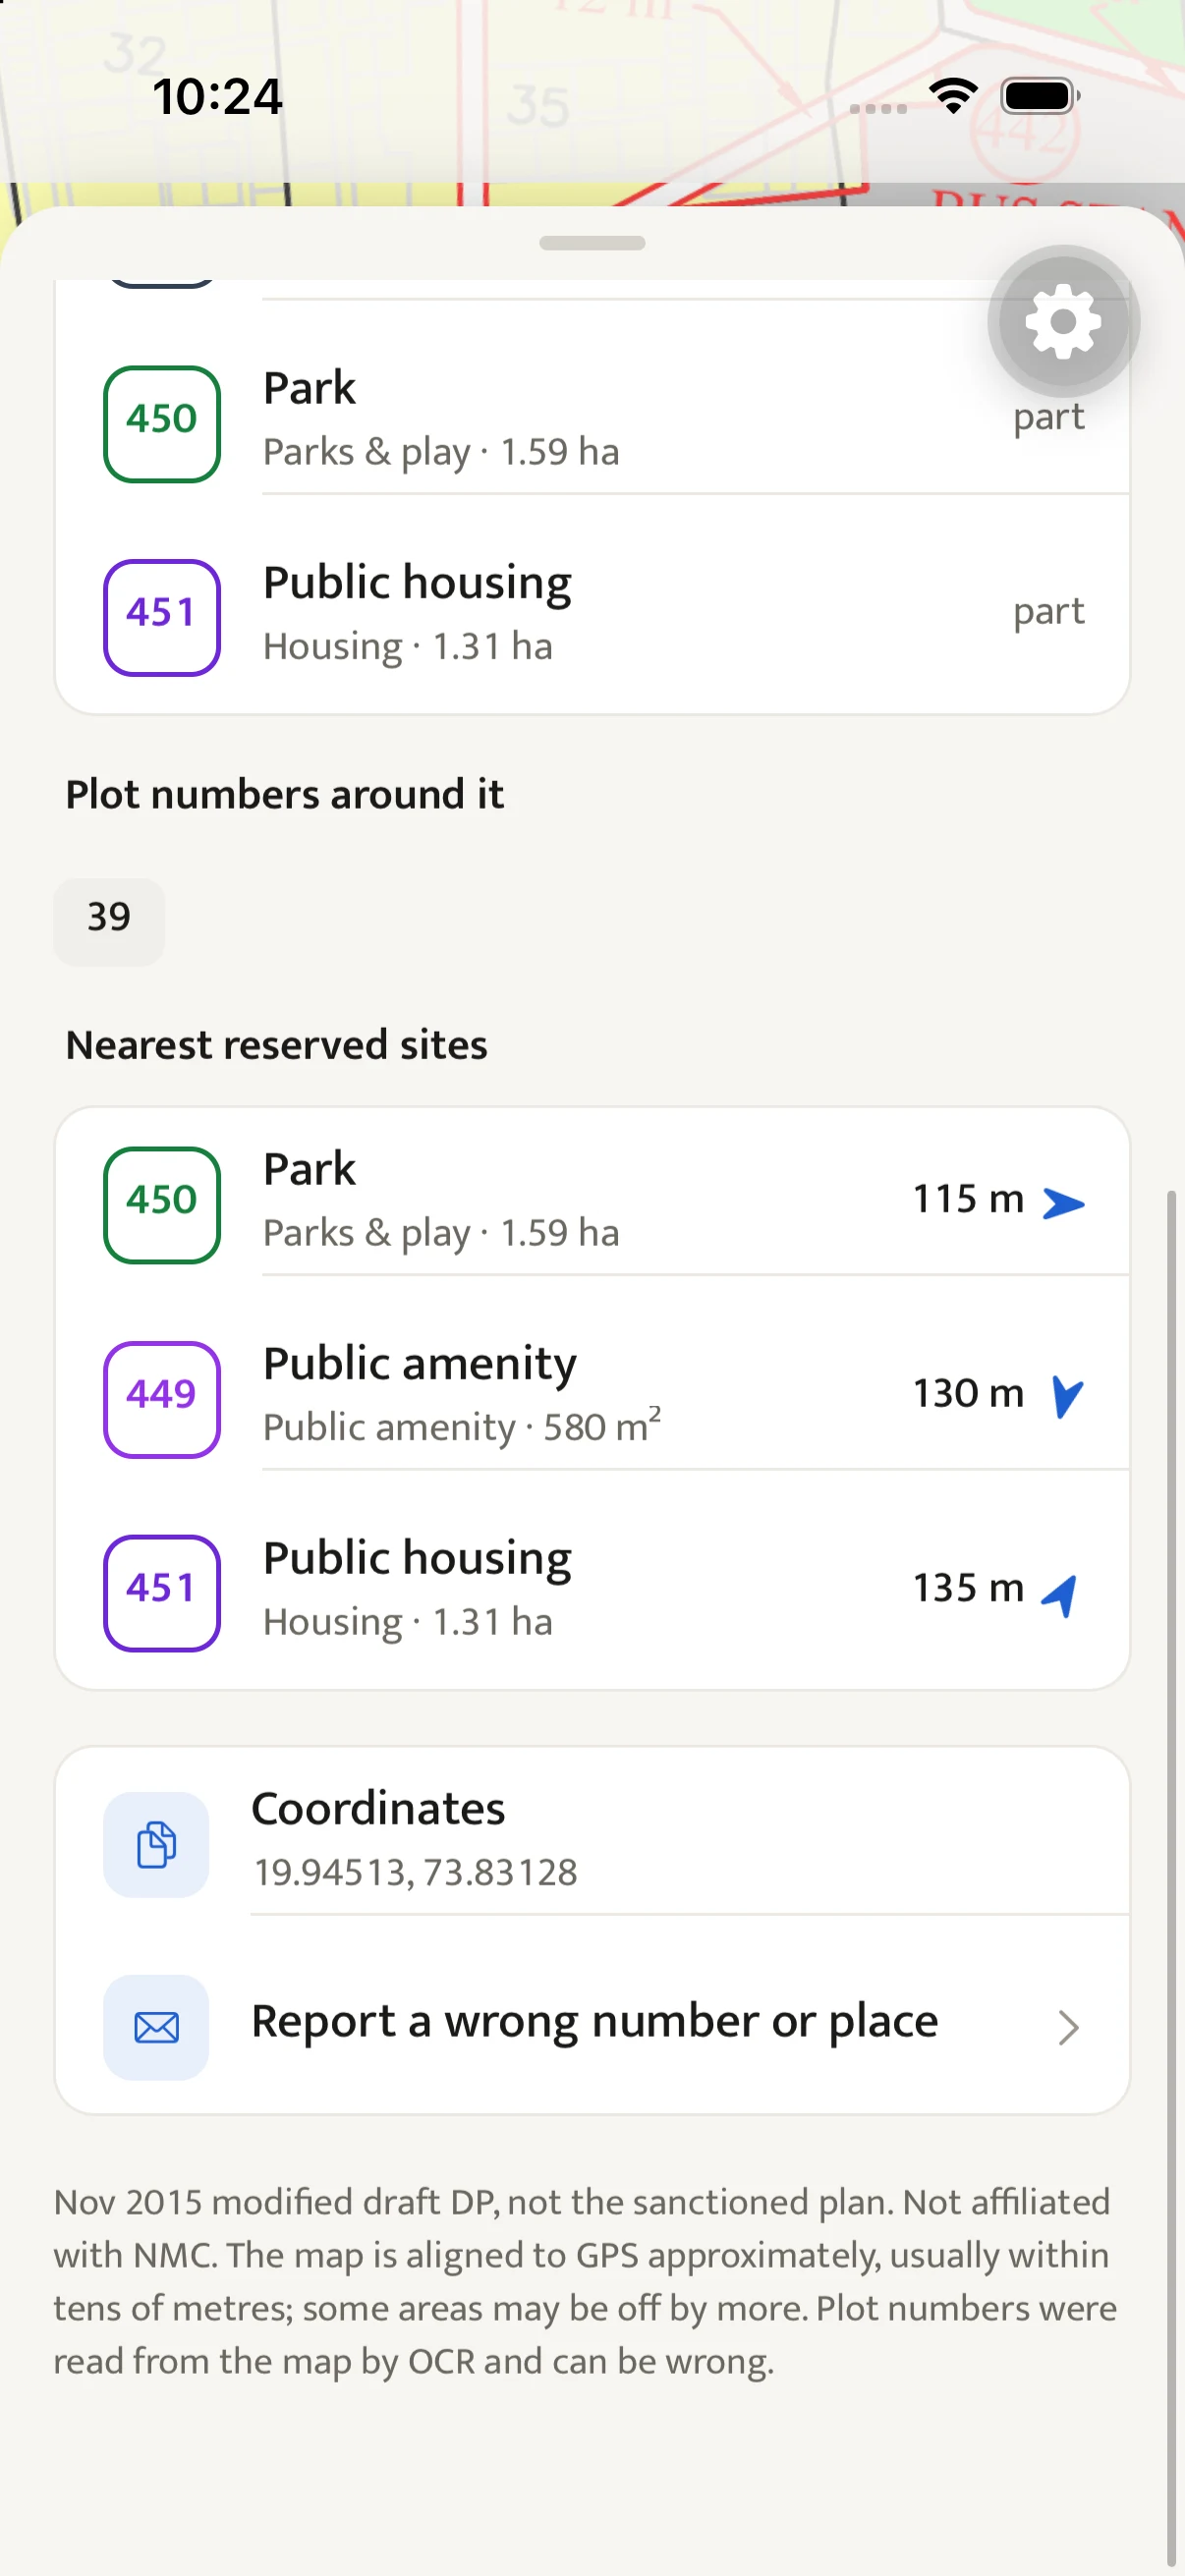Tap the 'Nearest reserved sites' heading

[x=276, y=1045]
